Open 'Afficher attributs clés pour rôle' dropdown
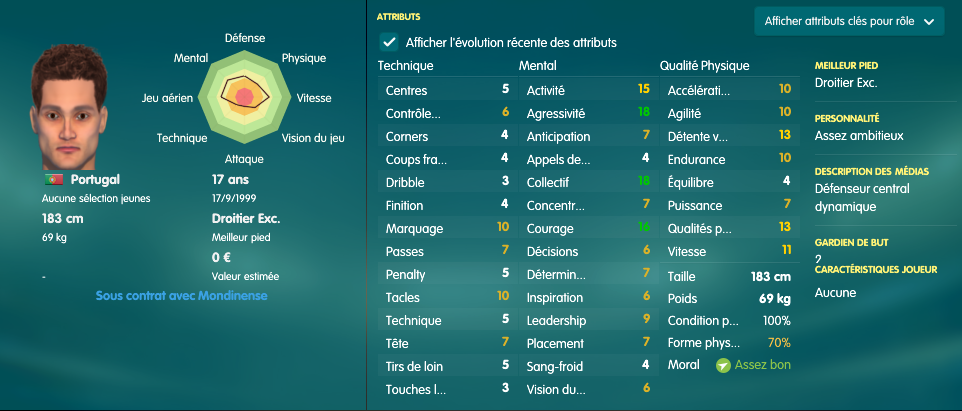Screen dimensions: 962x411 (849, 21)
